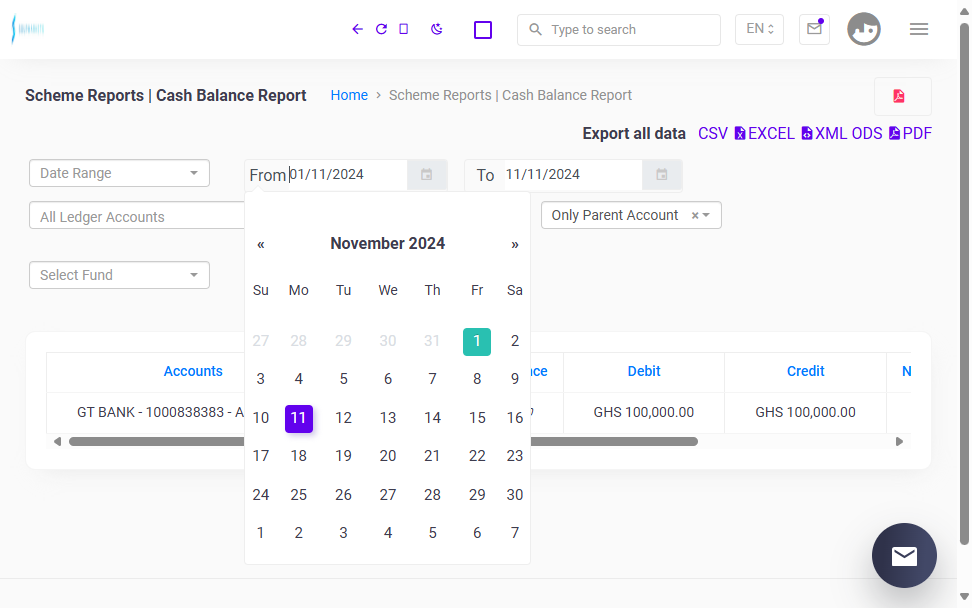
Task: Open the mail notifications icon
Action: 814,29
